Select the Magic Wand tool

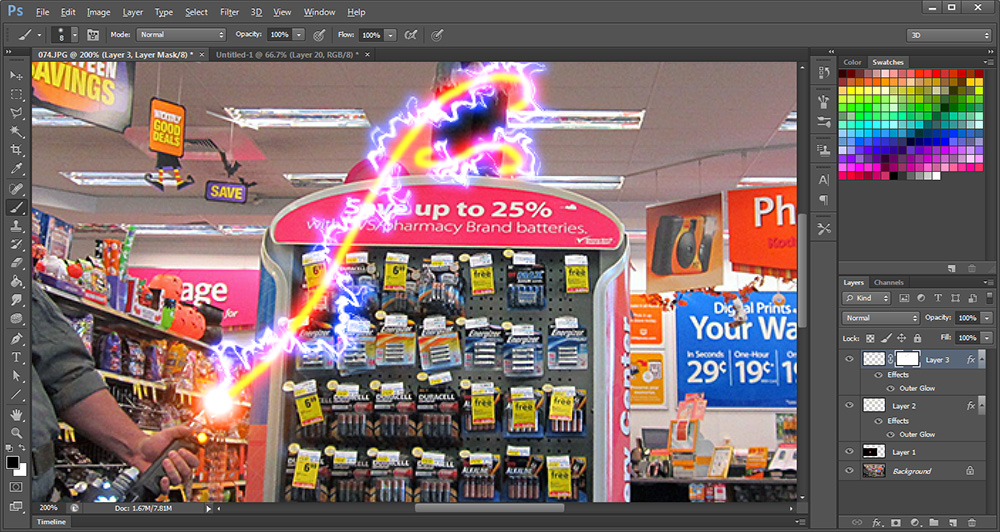click(x=16, y=131)
